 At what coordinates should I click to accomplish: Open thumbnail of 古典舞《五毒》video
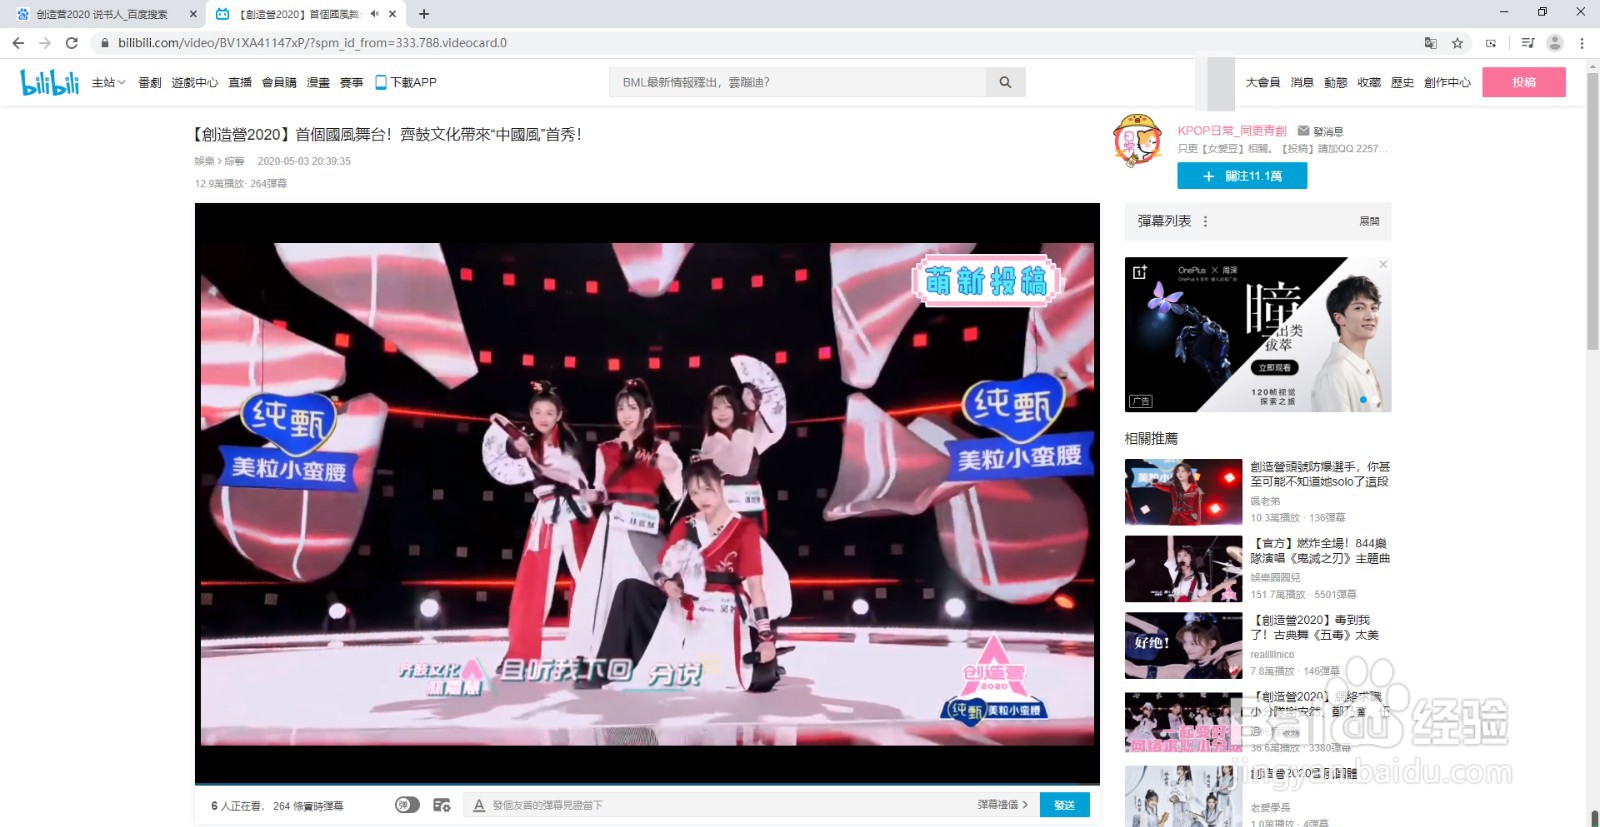click(x=1183, y=646)
